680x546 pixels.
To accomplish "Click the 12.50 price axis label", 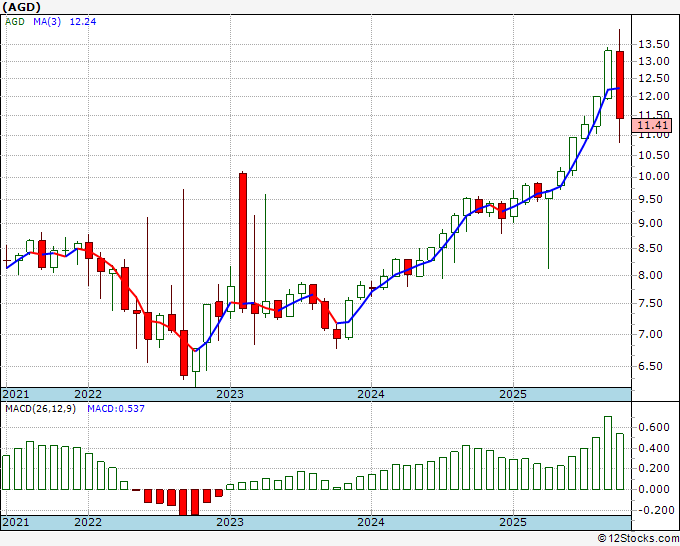I will tap(654, 78).
